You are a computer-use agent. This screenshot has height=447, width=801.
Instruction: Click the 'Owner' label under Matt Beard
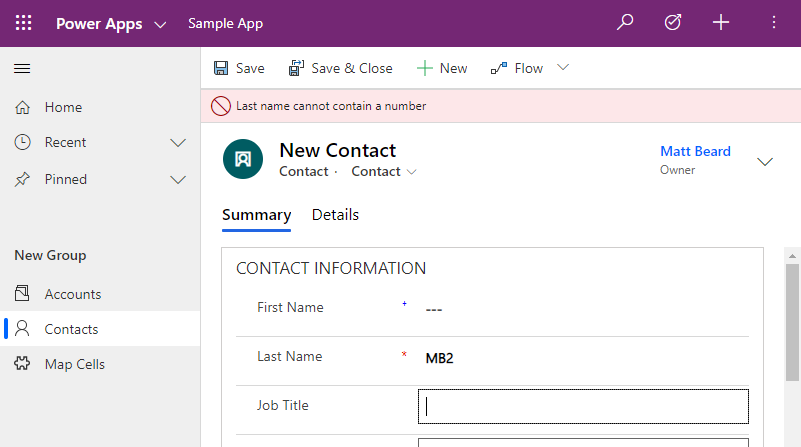[677, 170]
